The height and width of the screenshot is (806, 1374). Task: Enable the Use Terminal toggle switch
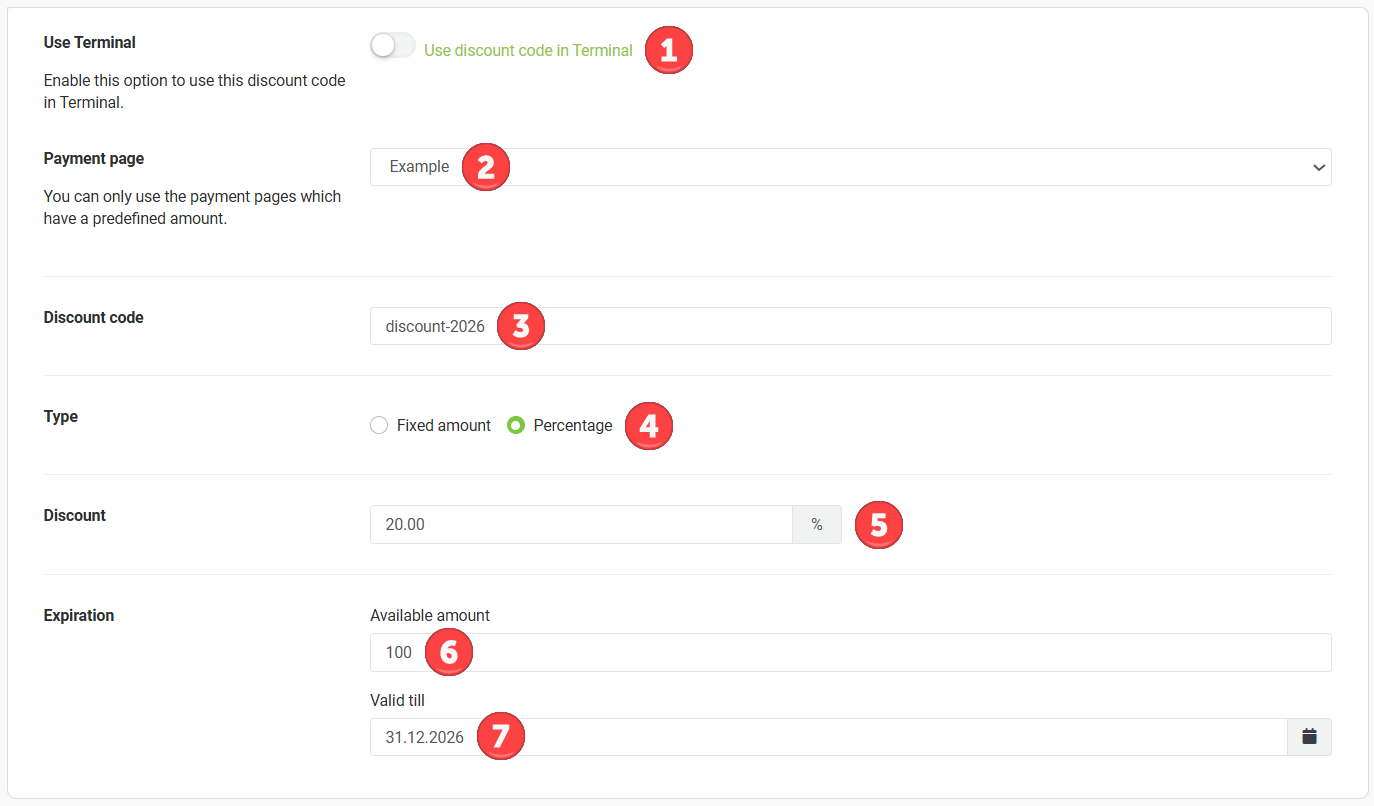point(392,46)
